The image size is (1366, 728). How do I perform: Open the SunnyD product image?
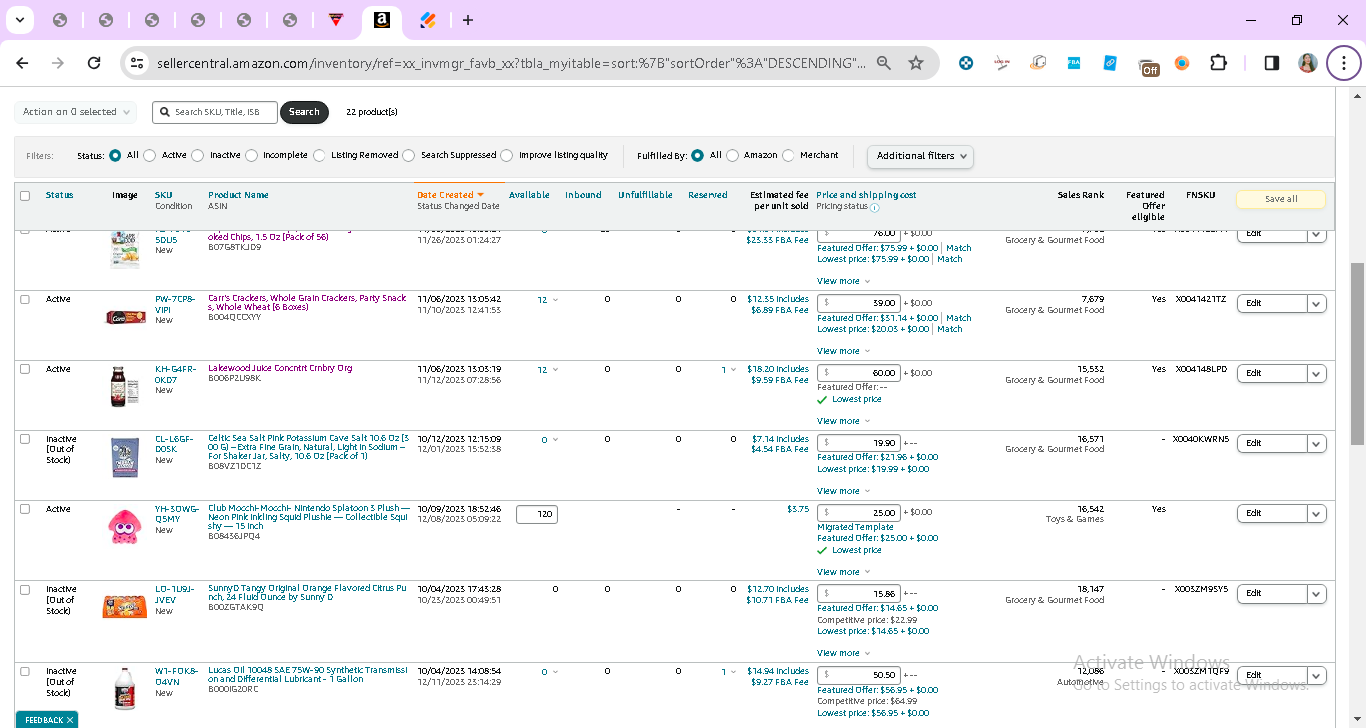click(125, 606)
